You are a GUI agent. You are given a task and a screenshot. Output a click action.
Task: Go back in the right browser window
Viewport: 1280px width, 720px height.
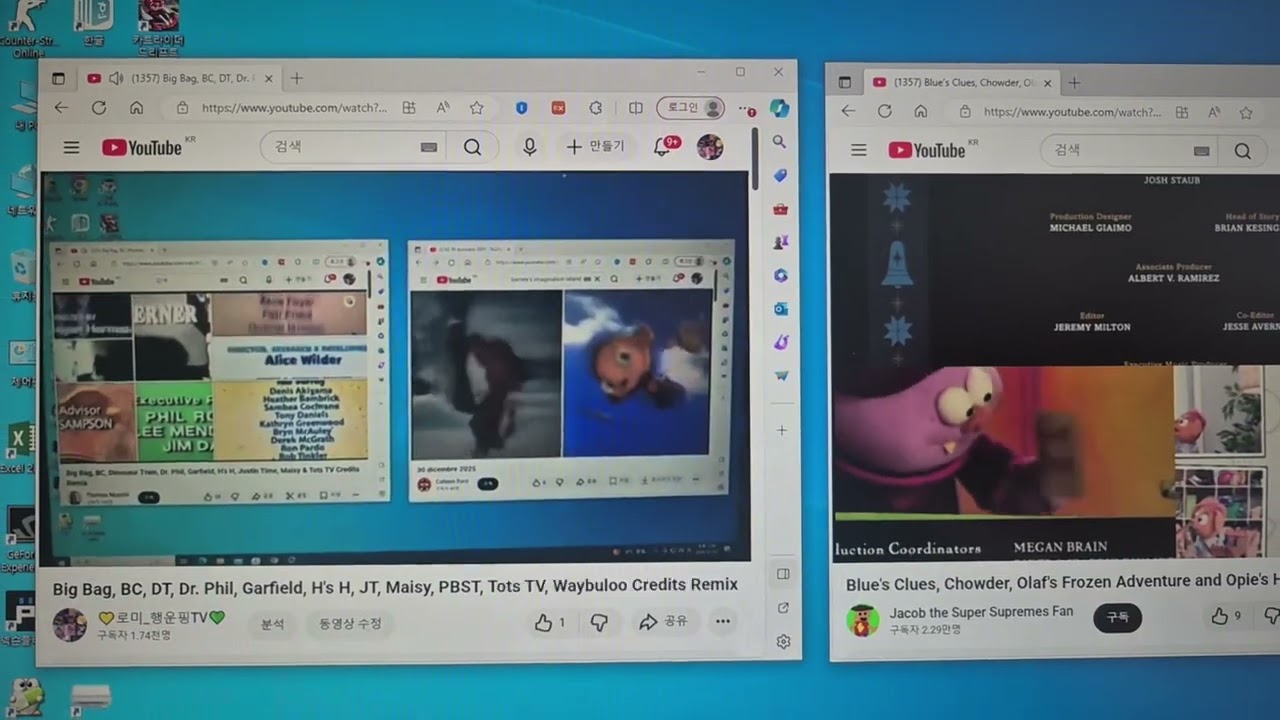coord(848,112)
